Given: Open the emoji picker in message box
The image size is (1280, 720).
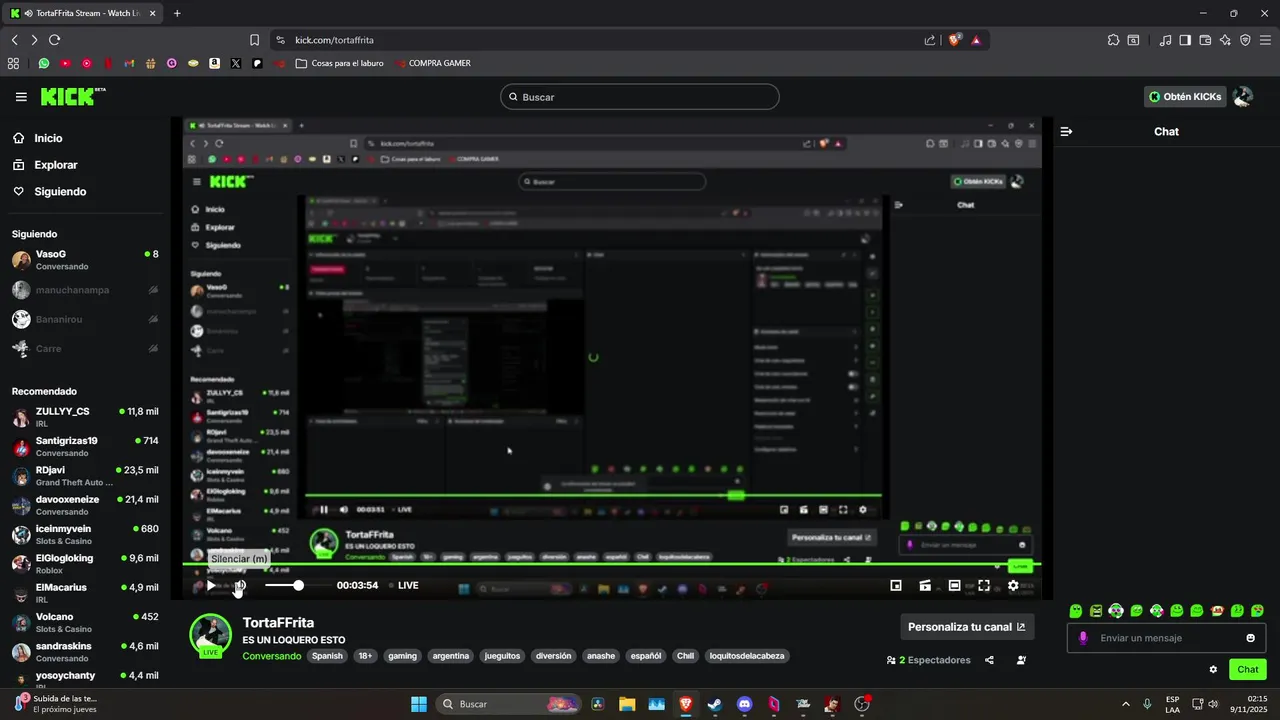Looking at the screenshot, I should (x=1250, y=638).
